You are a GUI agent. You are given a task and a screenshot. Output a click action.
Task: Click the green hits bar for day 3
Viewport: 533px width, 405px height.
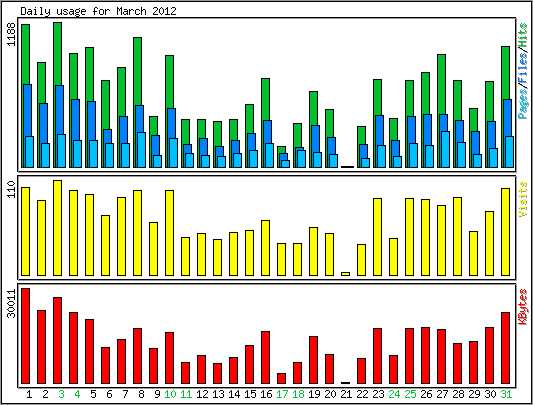click(57, 54)
